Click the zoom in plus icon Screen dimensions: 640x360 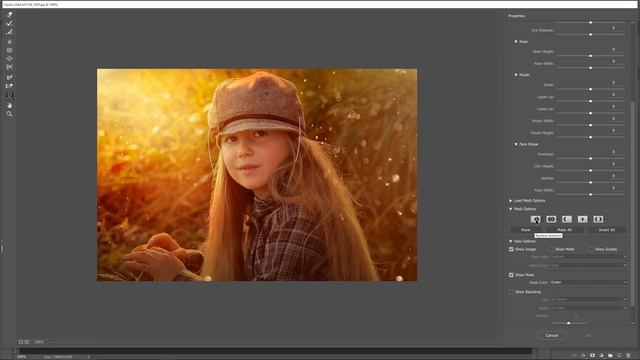click(x=27, y=342)
